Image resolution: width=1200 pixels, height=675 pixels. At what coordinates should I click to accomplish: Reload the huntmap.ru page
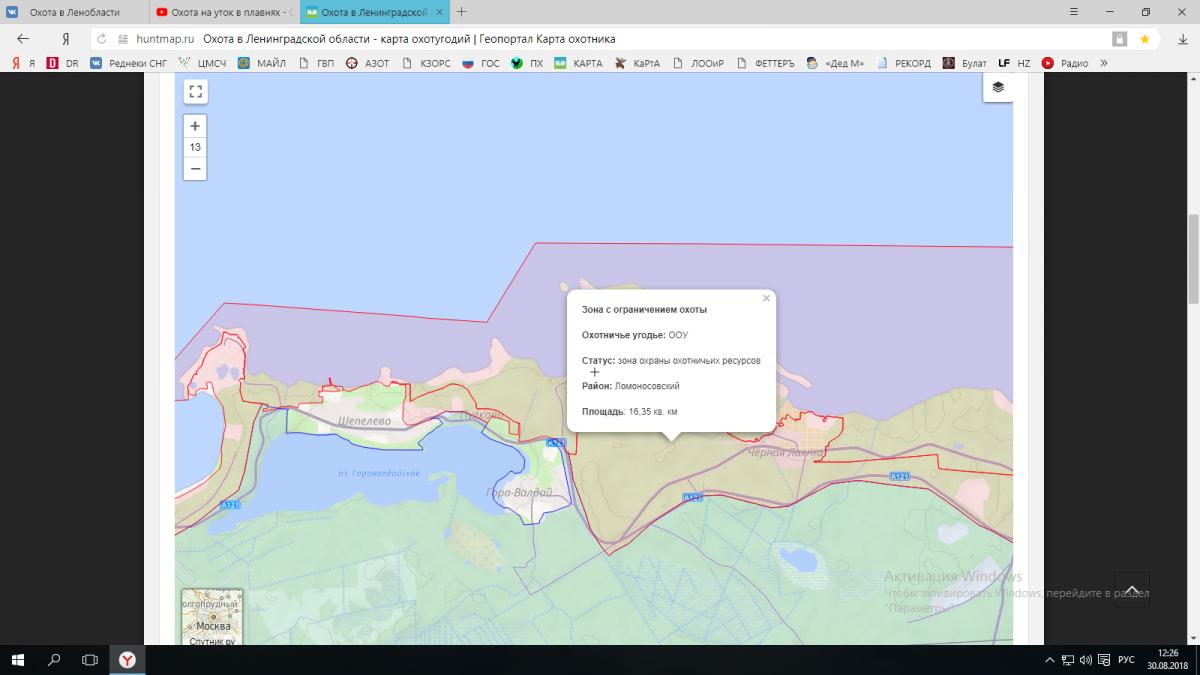[x=102, y=39]
